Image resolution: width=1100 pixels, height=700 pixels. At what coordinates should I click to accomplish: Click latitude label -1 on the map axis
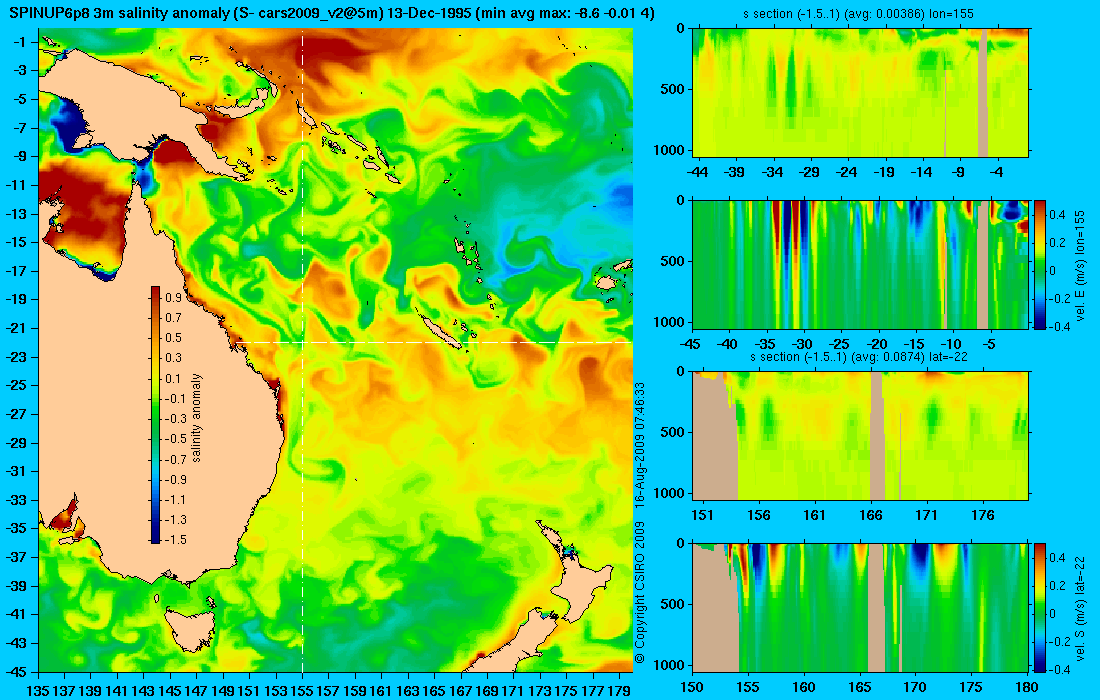click(20, 42)
